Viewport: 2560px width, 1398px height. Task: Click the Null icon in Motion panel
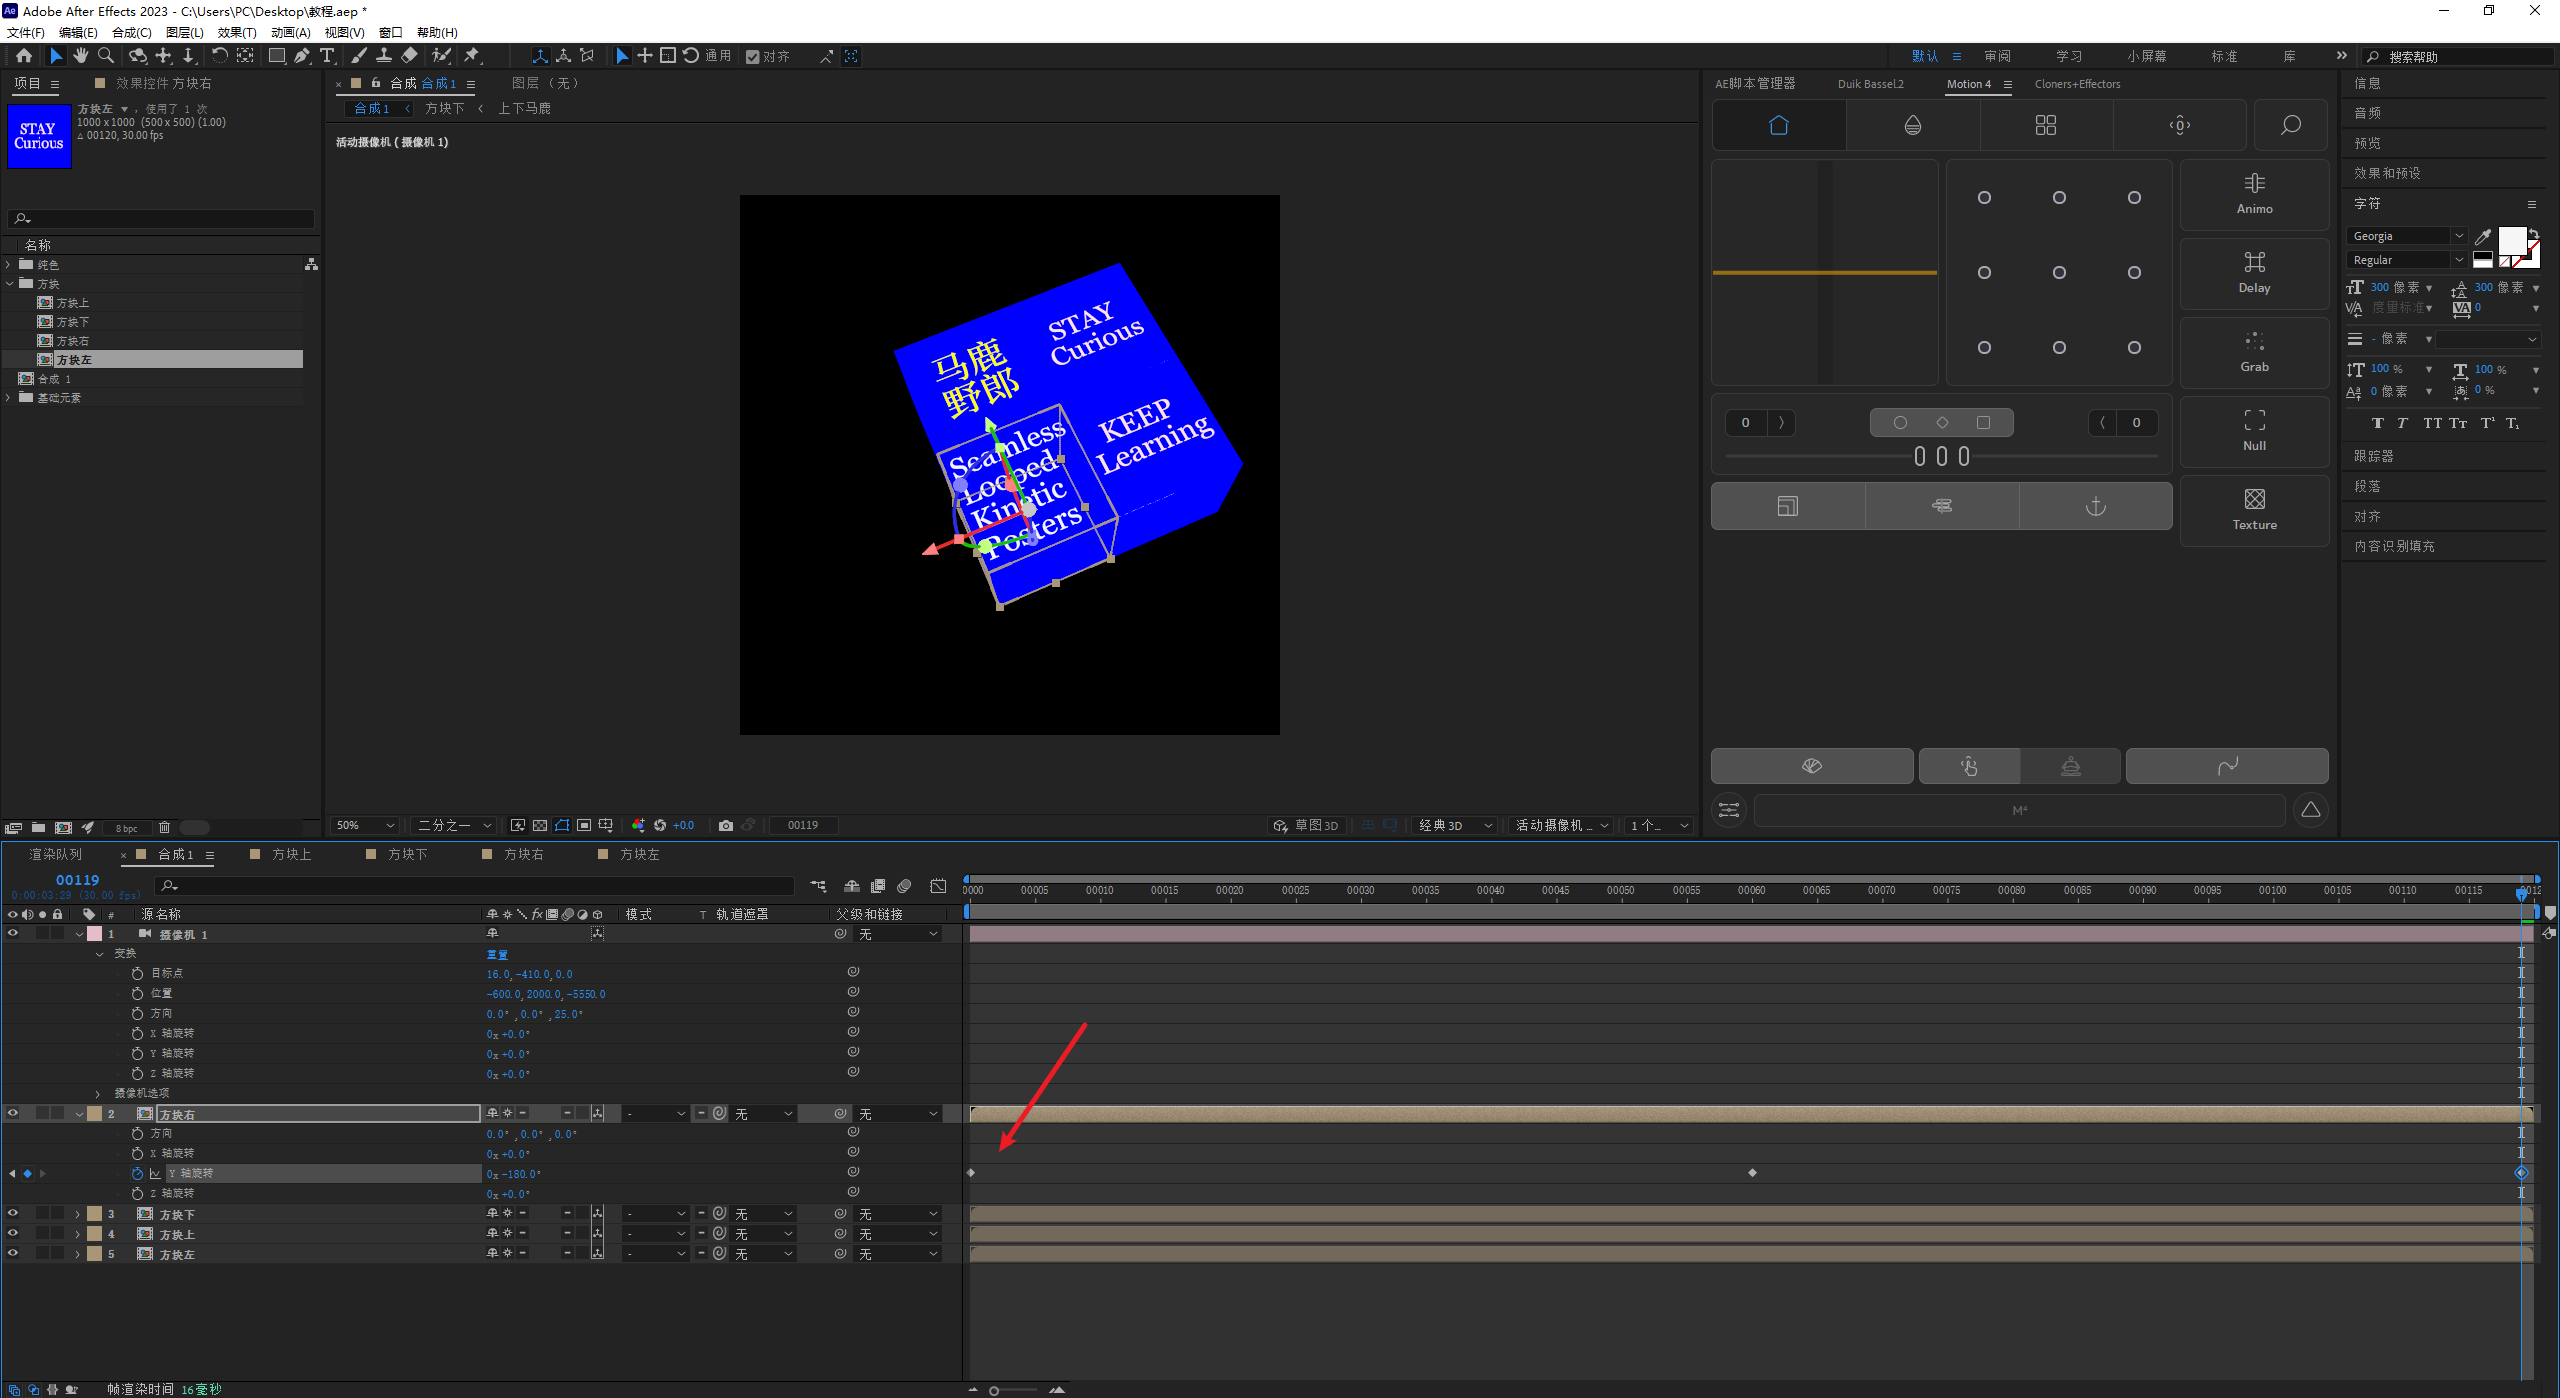click(x=2254, y=430)
